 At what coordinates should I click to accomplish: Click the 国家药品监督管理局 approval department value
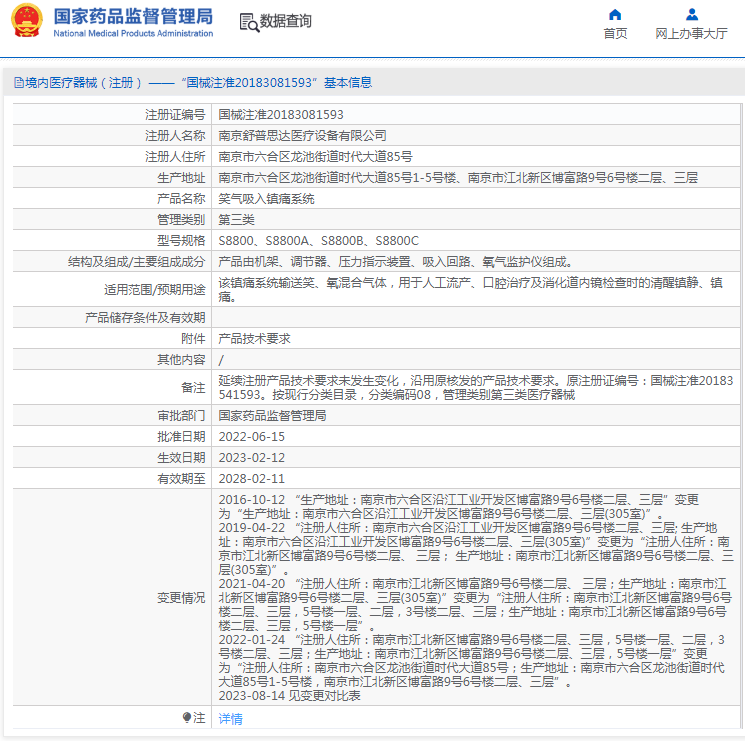coord(272,415)
